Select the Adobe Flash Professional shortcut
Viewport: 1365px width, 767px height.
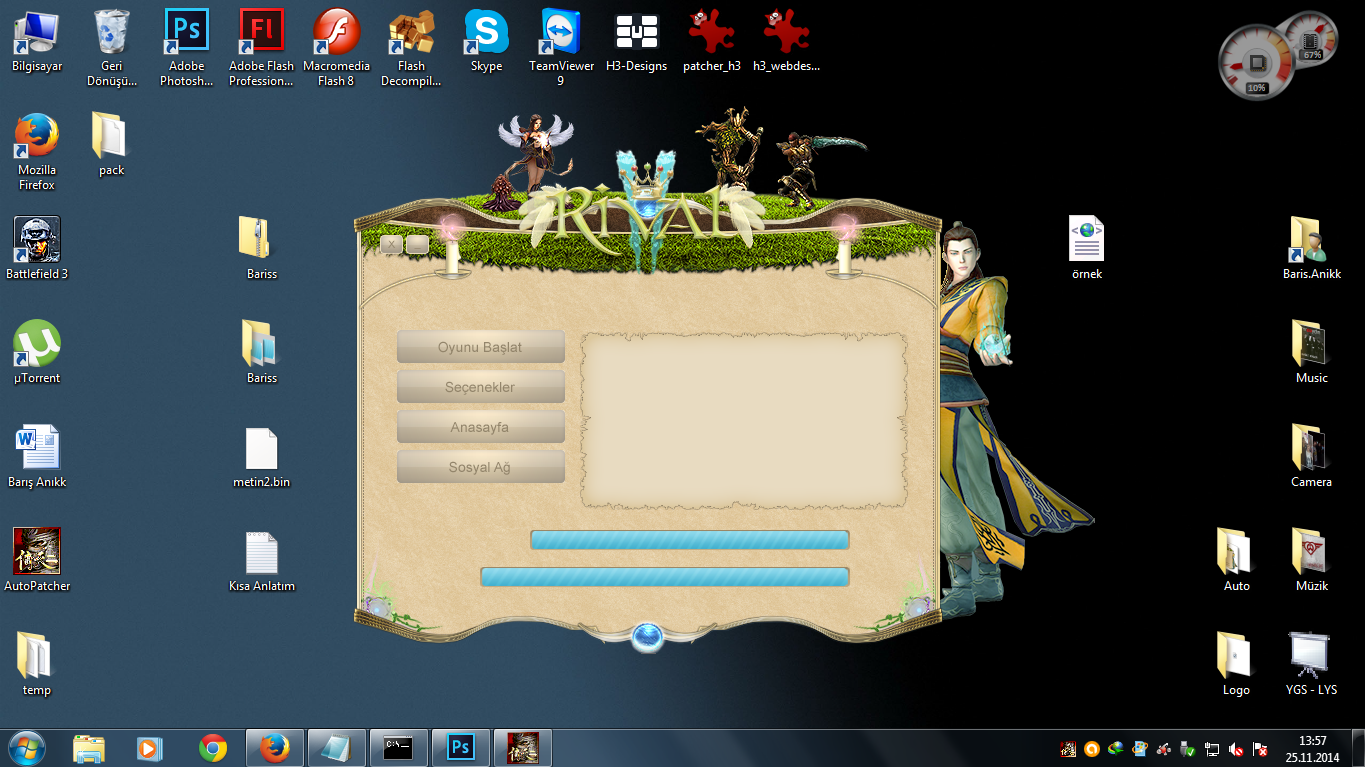point(262,48)
